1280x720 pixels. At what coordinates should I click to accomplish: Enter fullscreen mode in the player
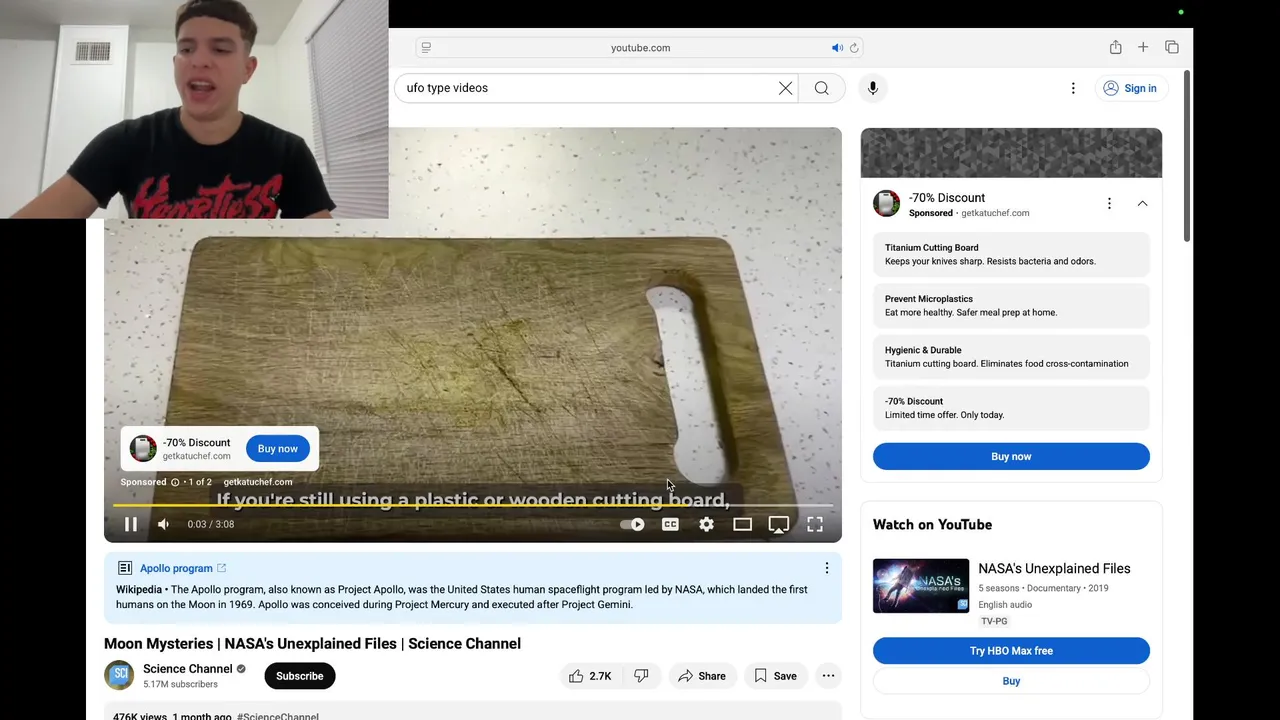pos(815,524)
